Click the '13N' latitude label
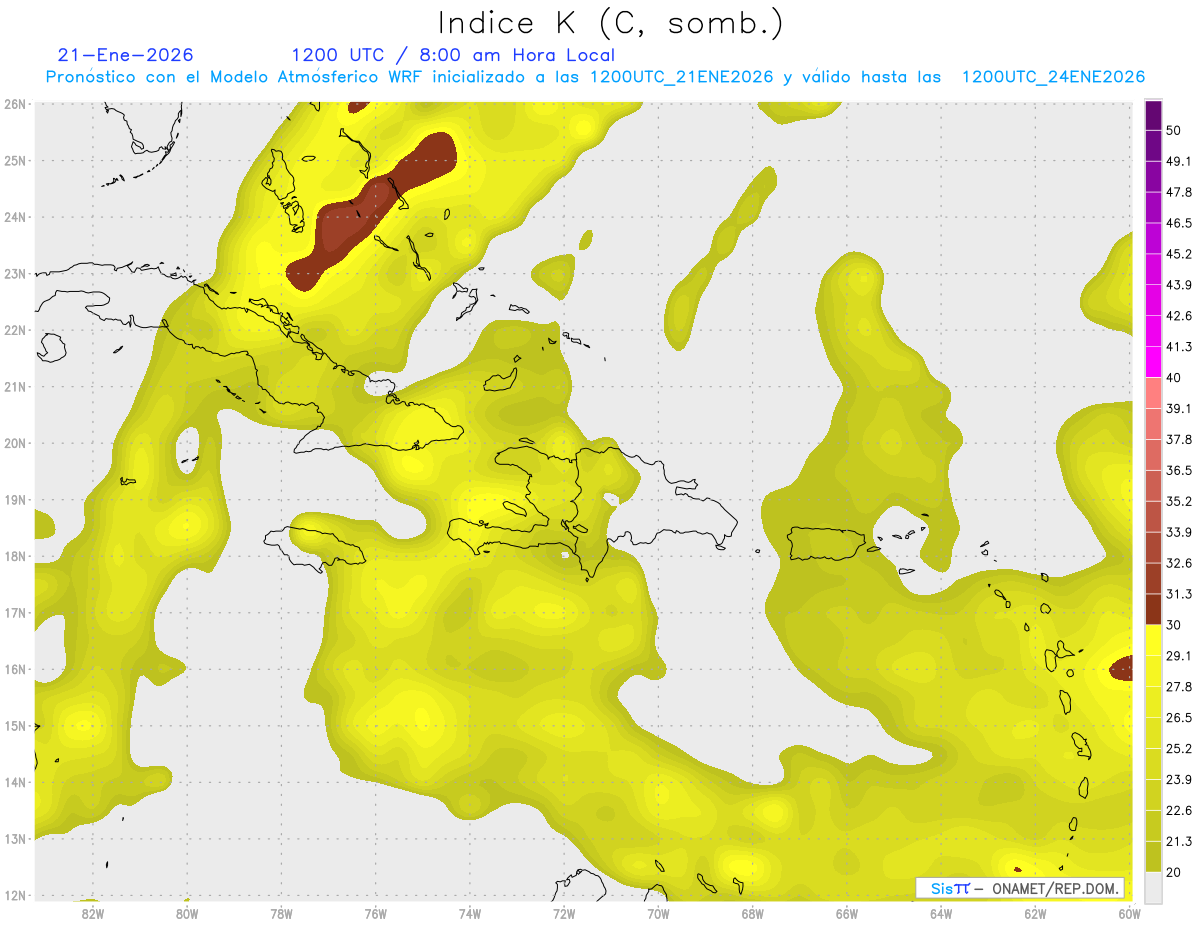 pos(15,839)
